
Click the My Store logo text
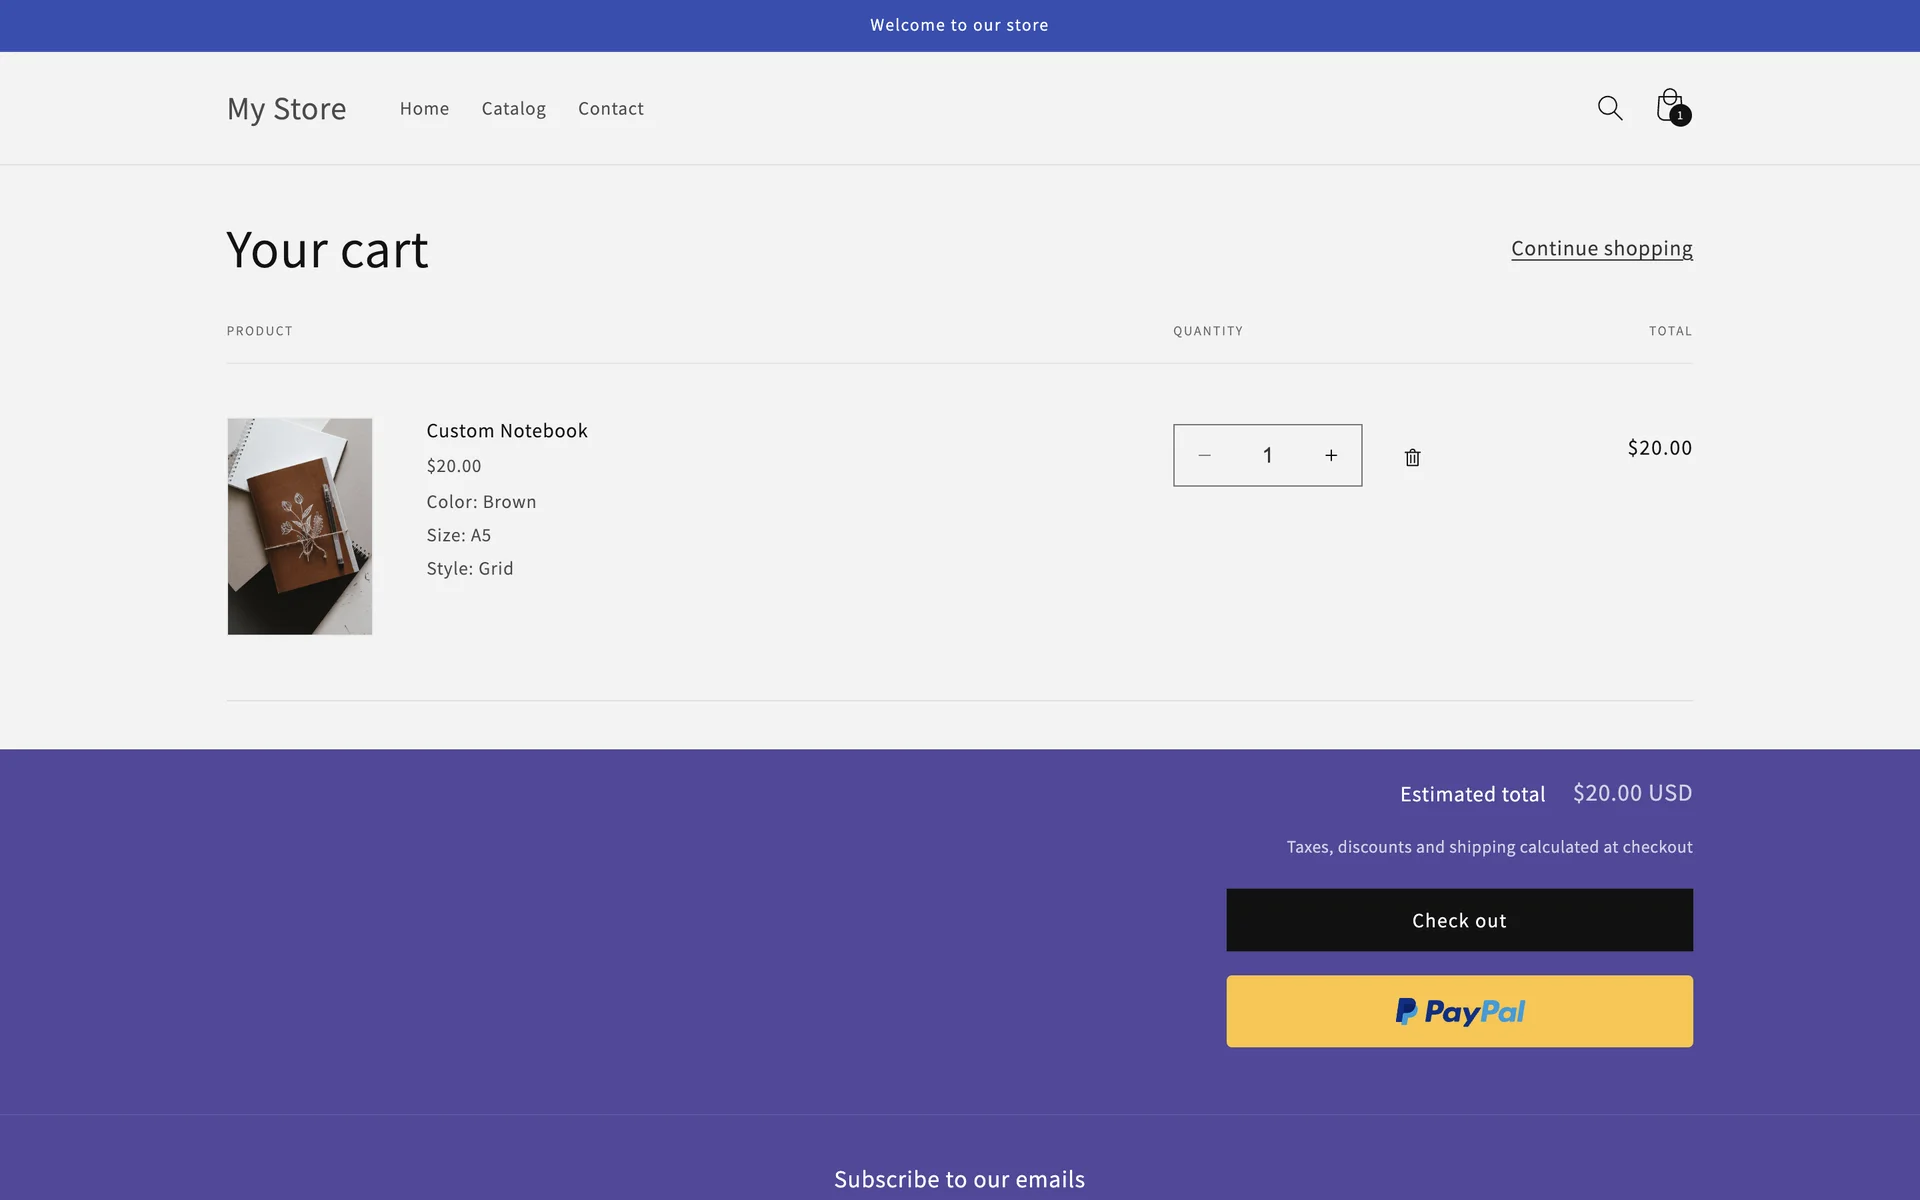click(x=286, y=108)
